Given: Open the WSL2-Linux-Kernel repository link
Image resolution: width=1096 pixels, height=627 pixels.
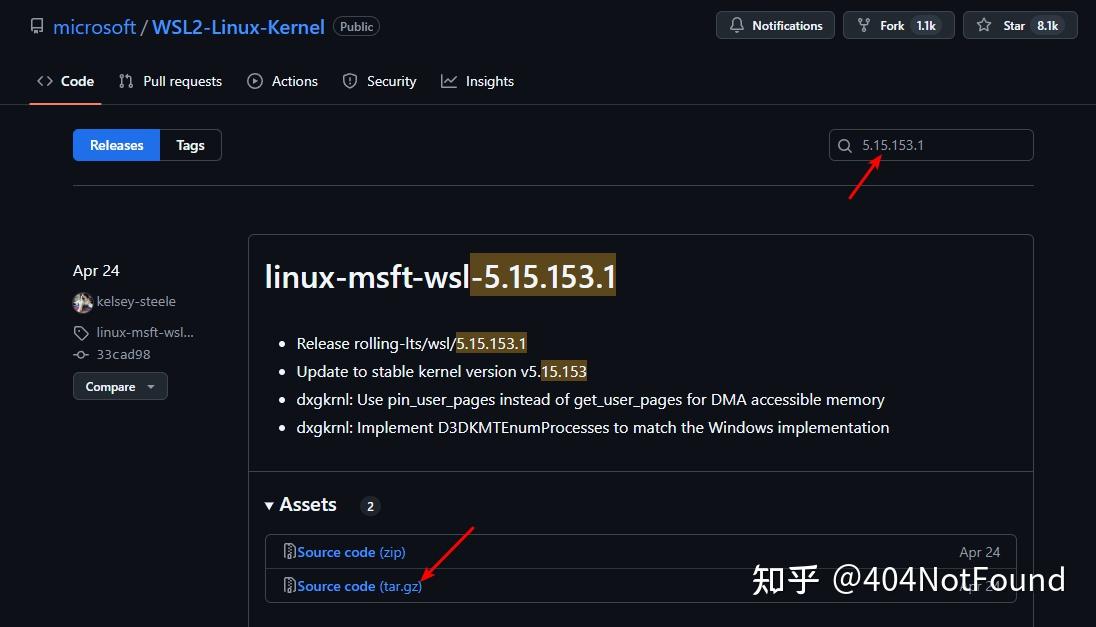Looking at the screenshot, I should point(238,27).
